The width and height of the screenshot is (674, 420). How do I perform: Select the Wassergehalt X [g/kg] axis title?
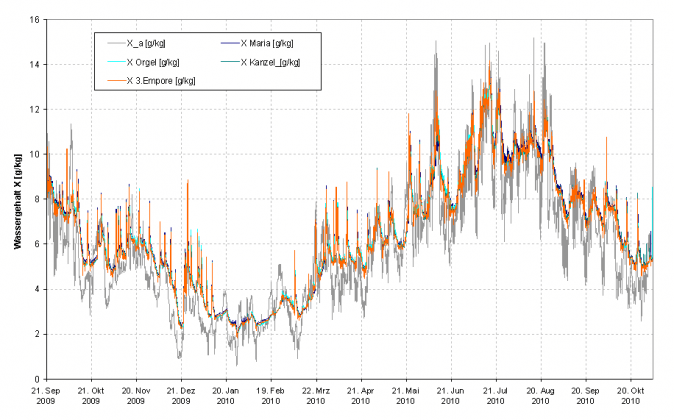[x=18, y=199]
